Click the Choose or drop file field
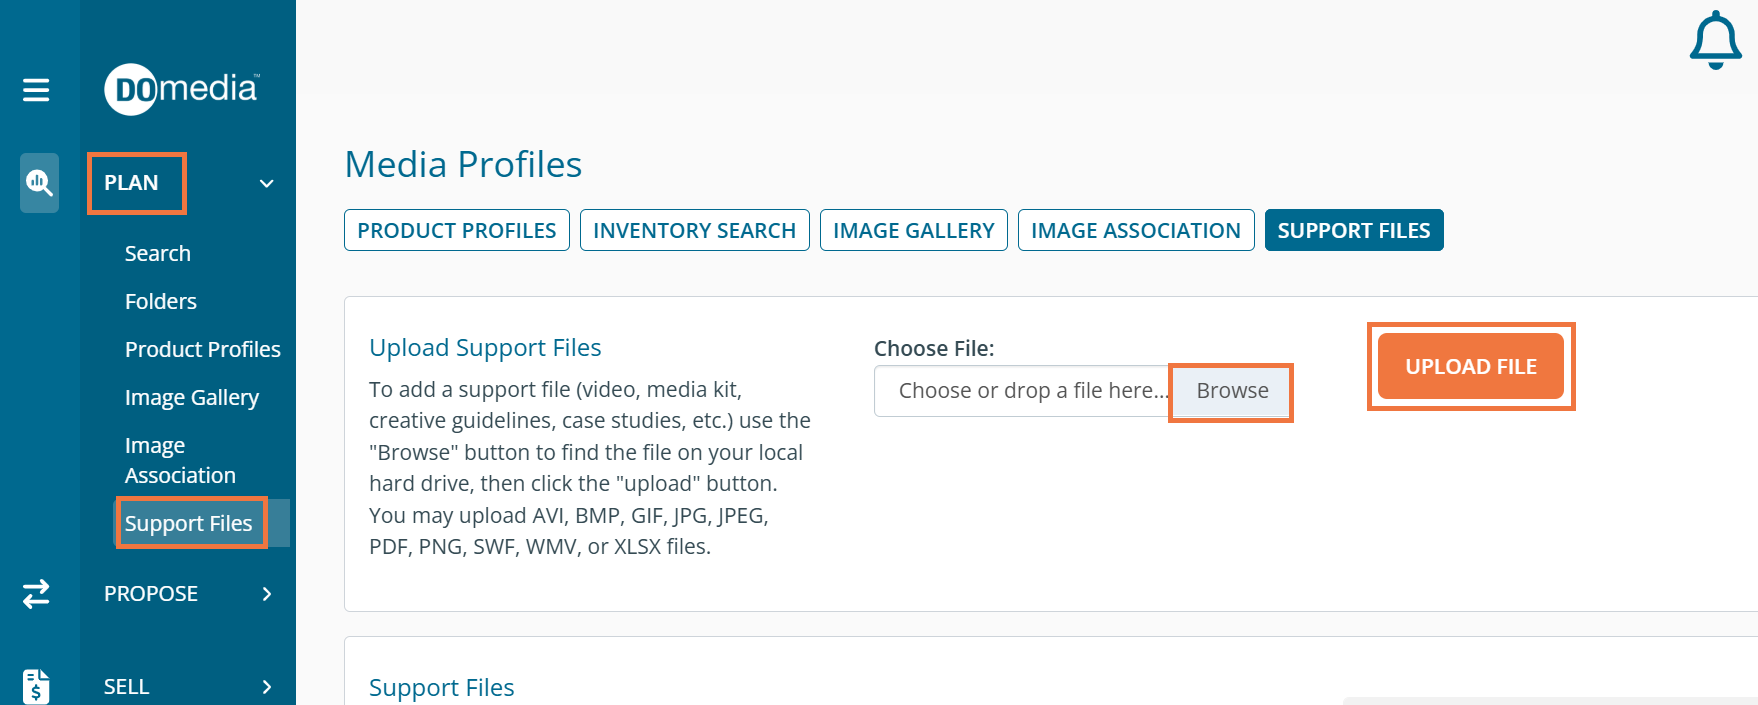The height and width of the screenshot is (705, 1758). pos(1022,391)
